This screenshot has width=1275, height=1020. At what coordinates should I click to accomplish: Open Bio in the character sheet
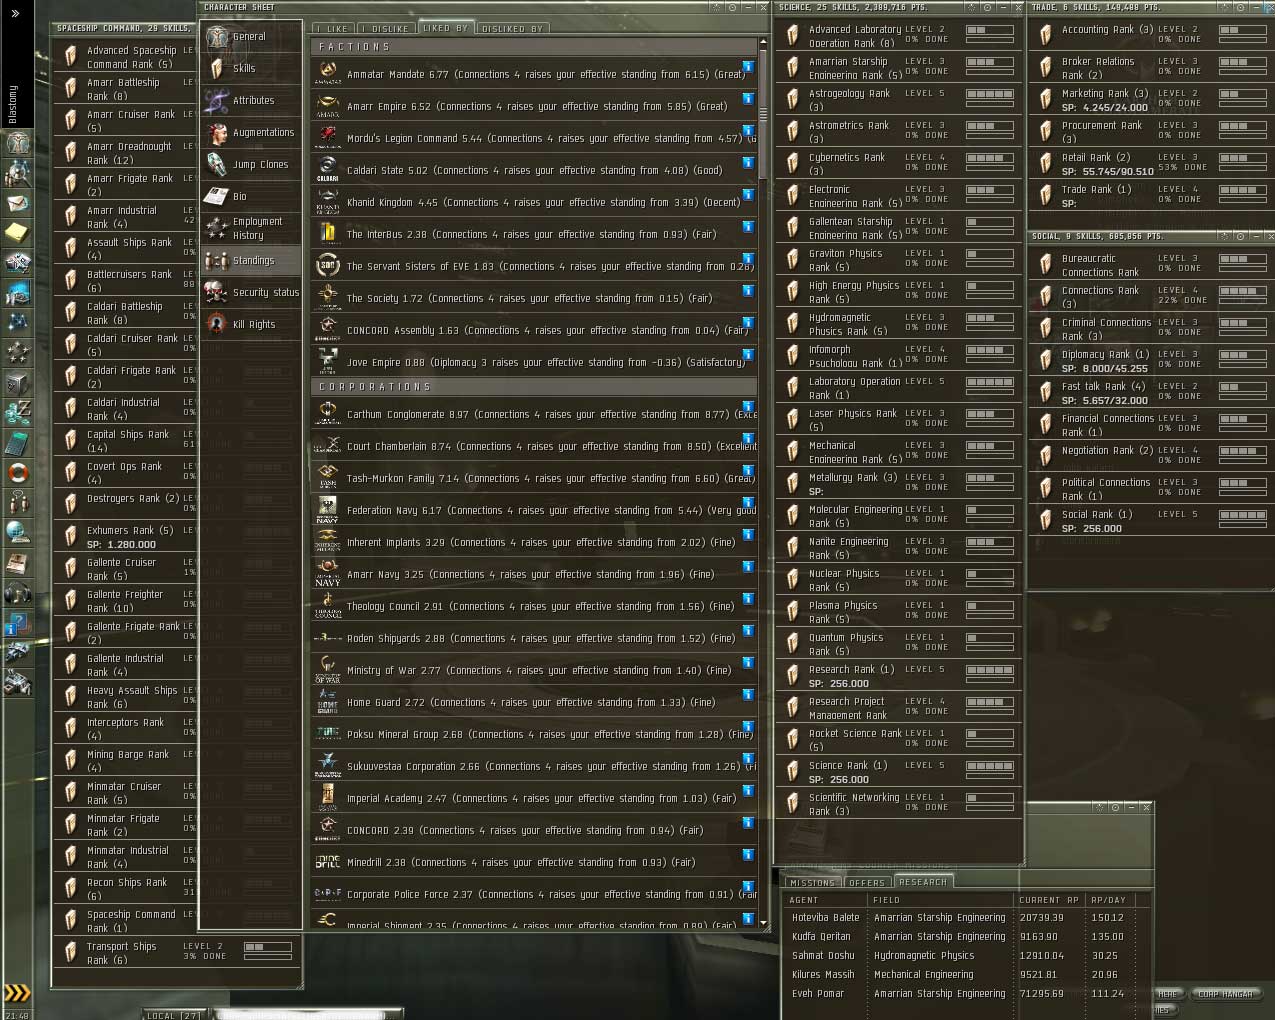click(251, 196)
